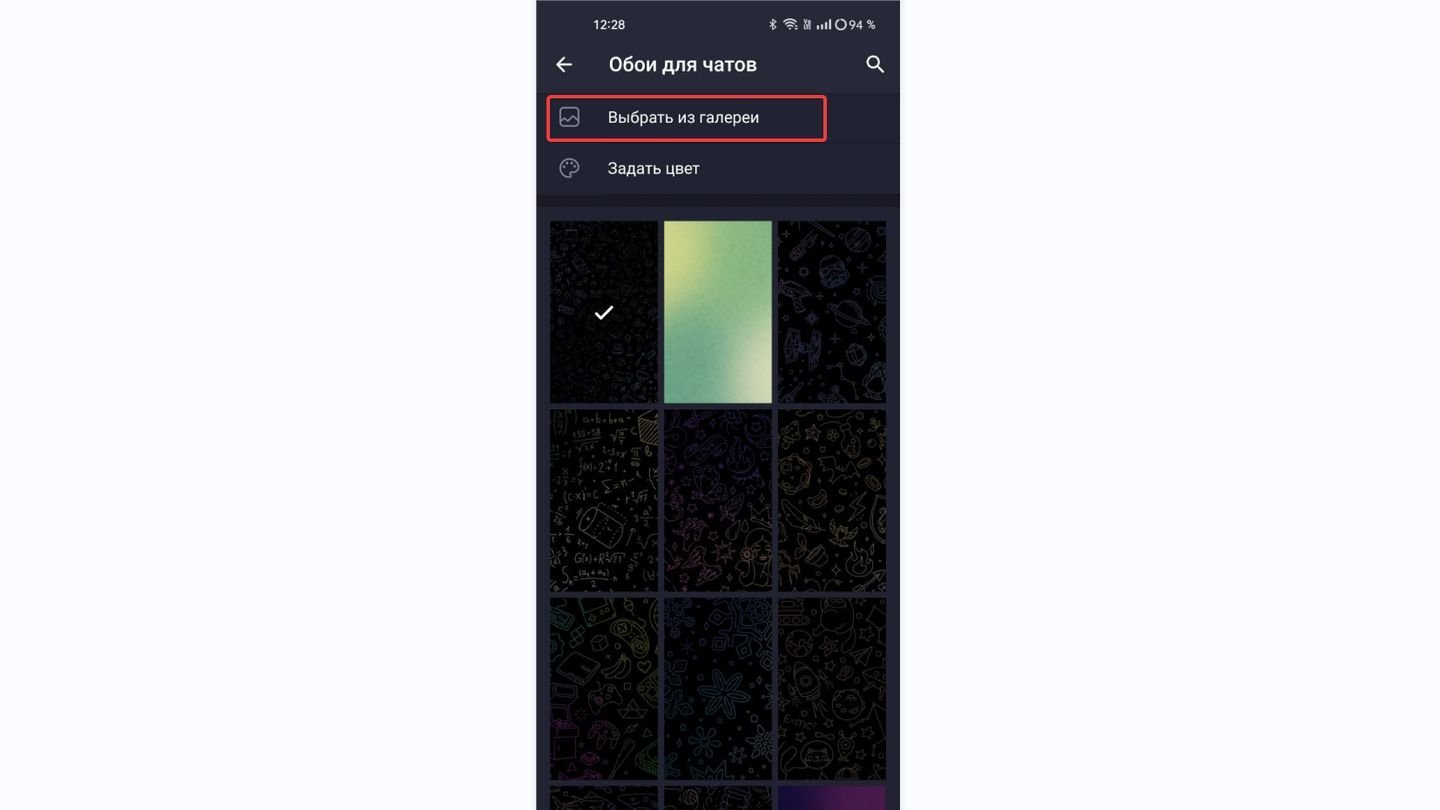Tap the battery indicator showing 94 %
The width and height of the screenshot is (1440, 810).
point(855,24)
